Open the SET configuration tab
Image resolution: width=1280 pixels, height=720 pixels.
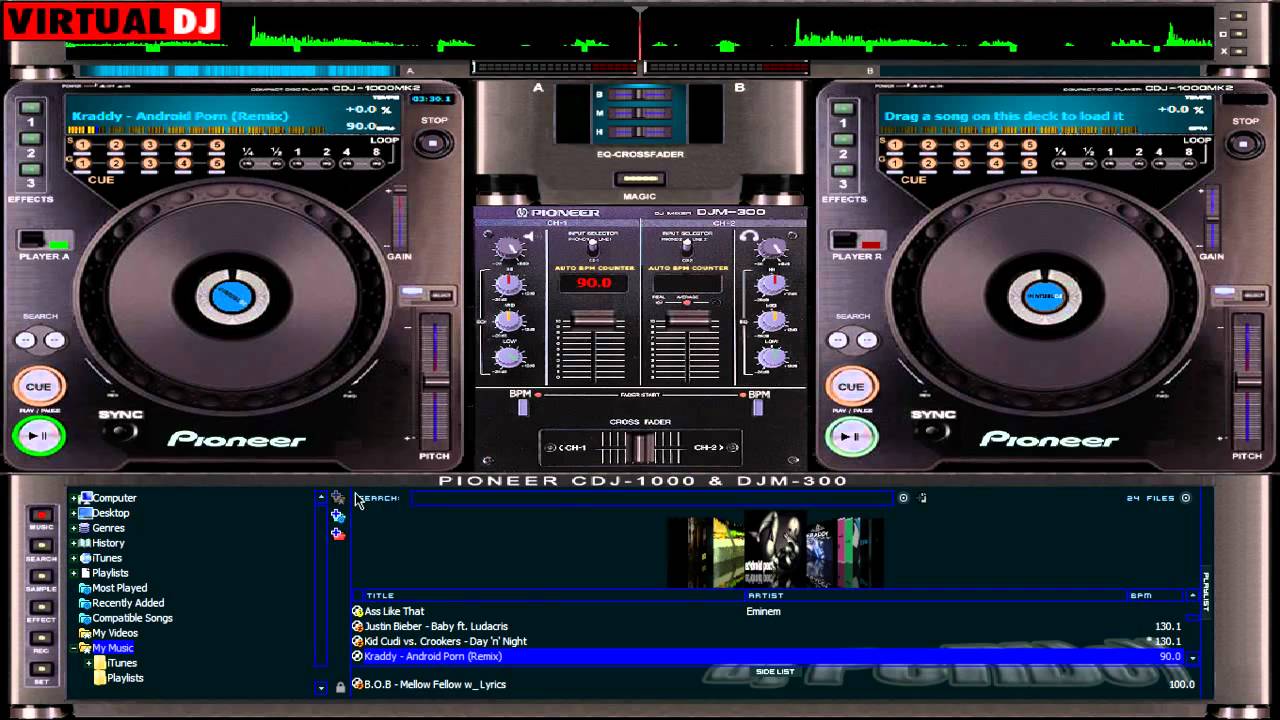click(41, 669)
